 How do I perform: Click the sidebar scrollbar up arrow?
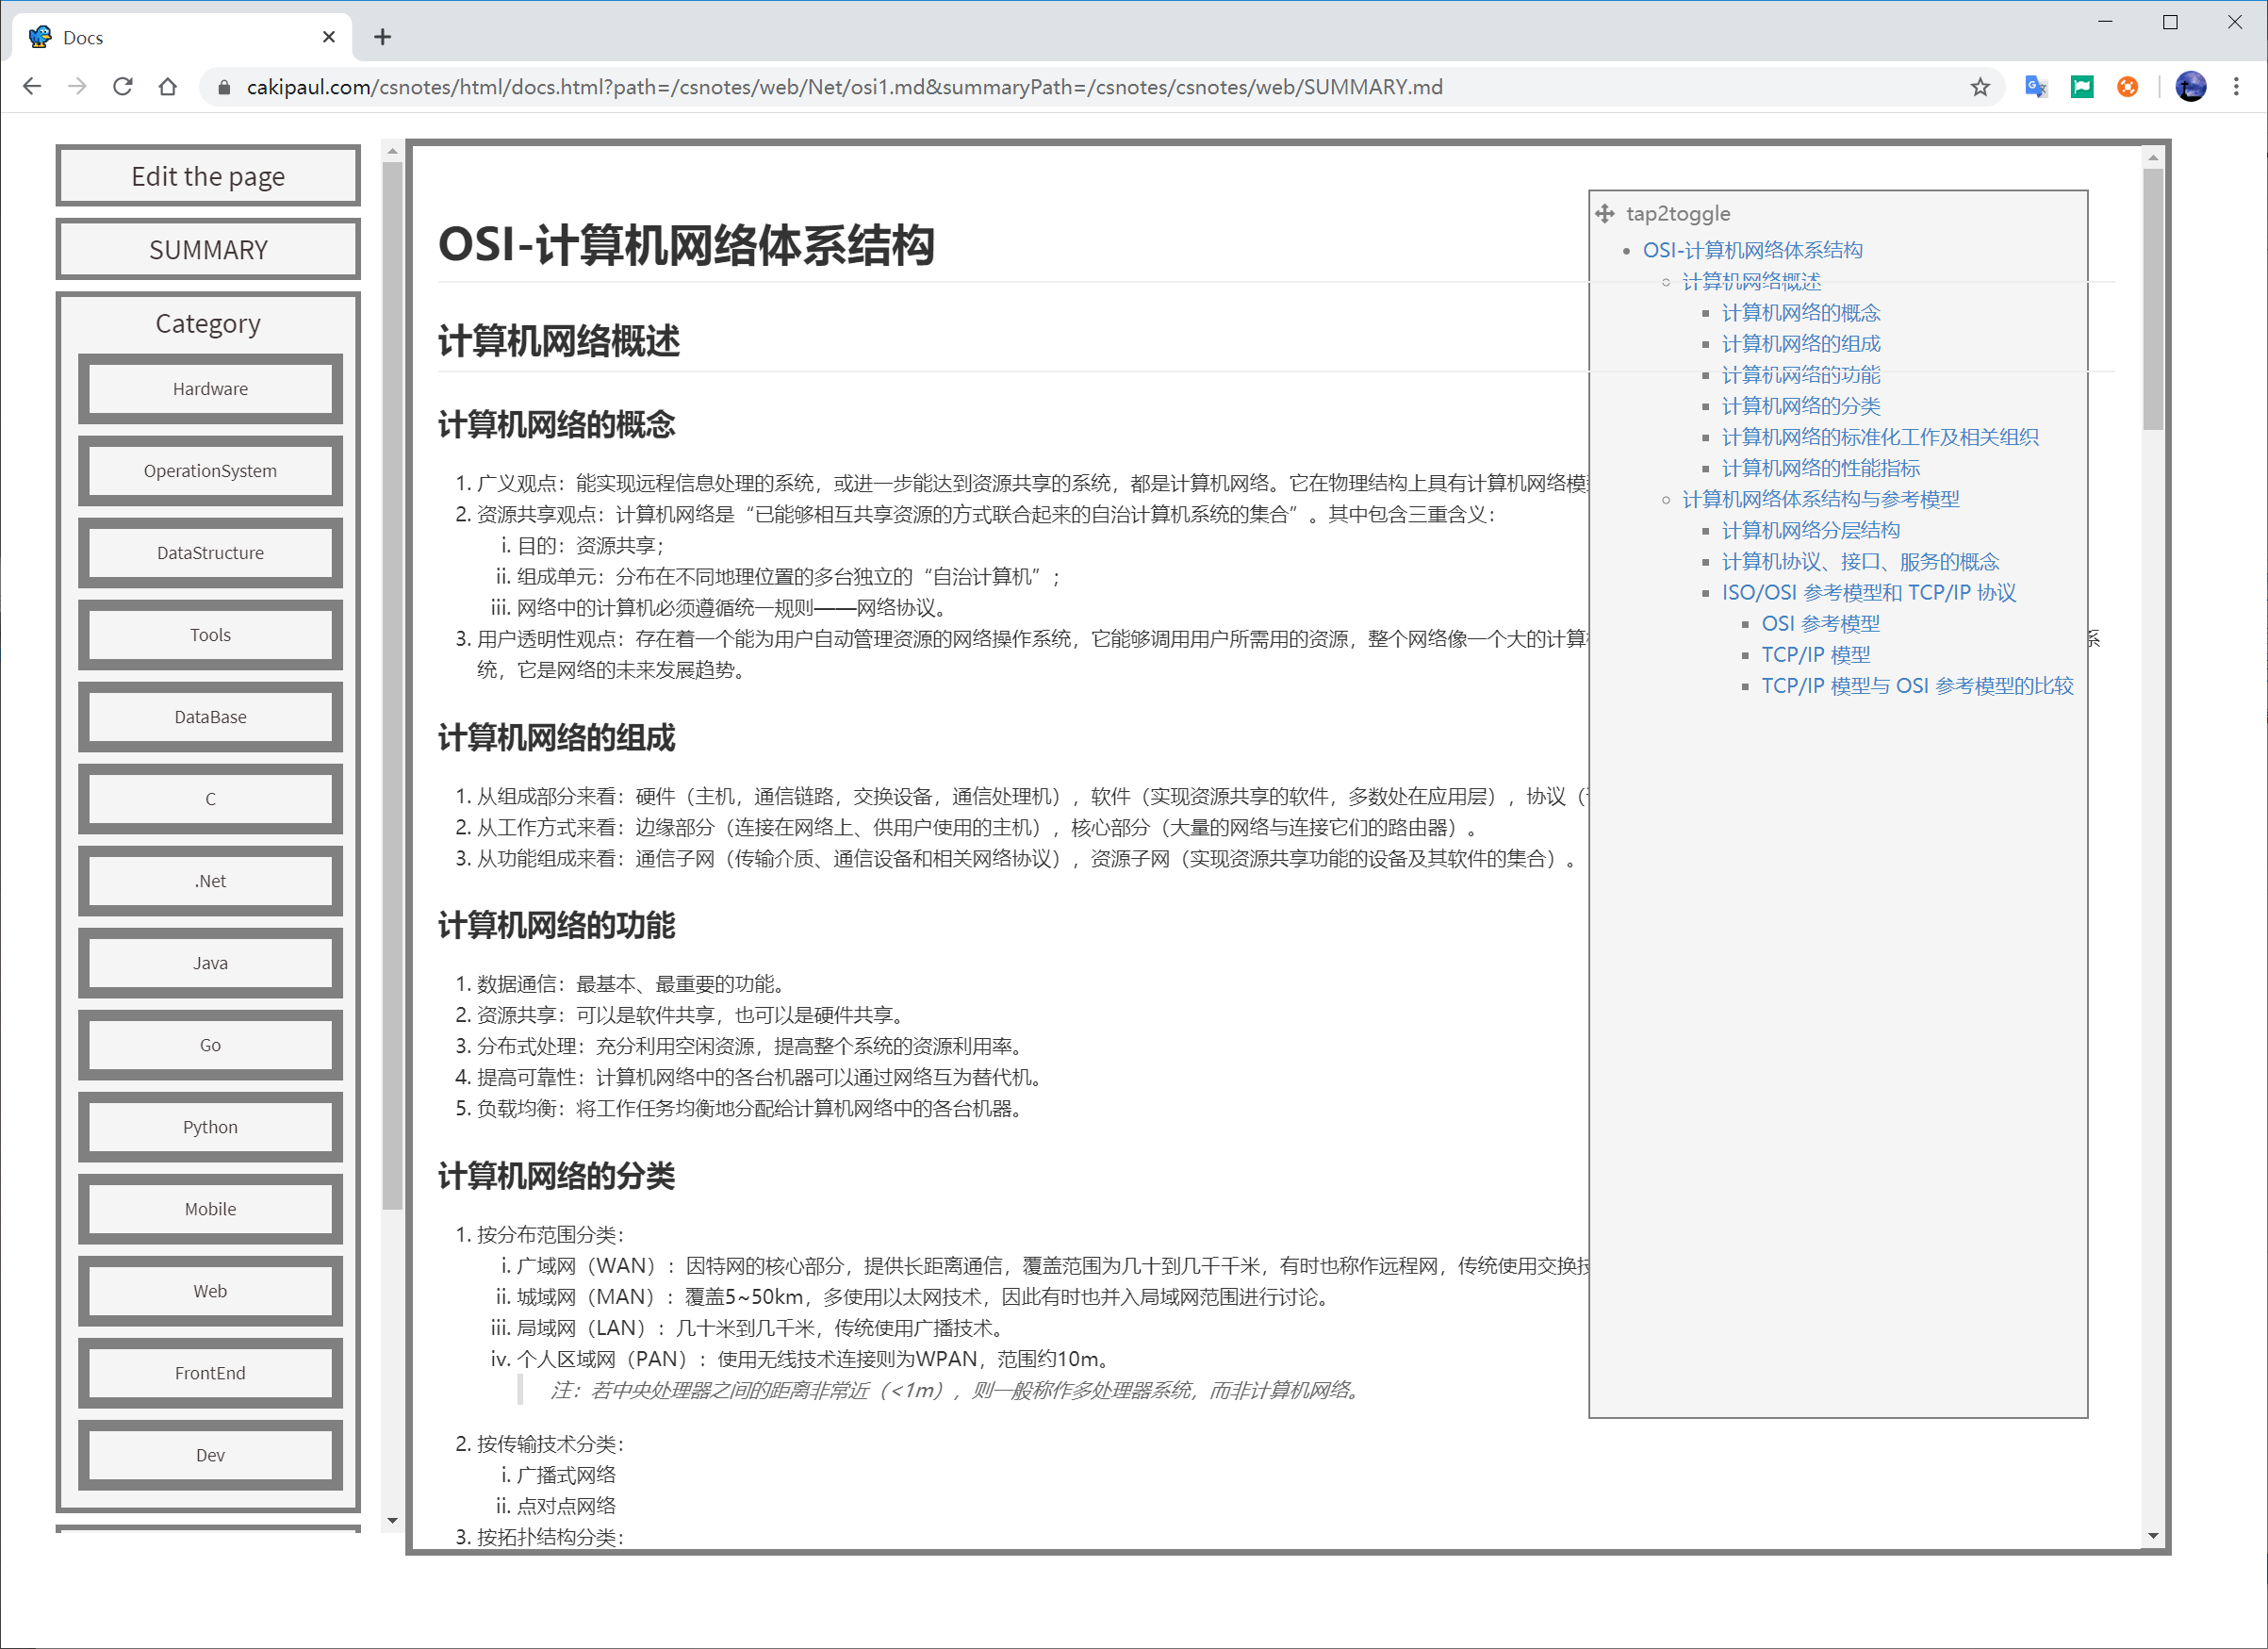[x=392, y=151]
